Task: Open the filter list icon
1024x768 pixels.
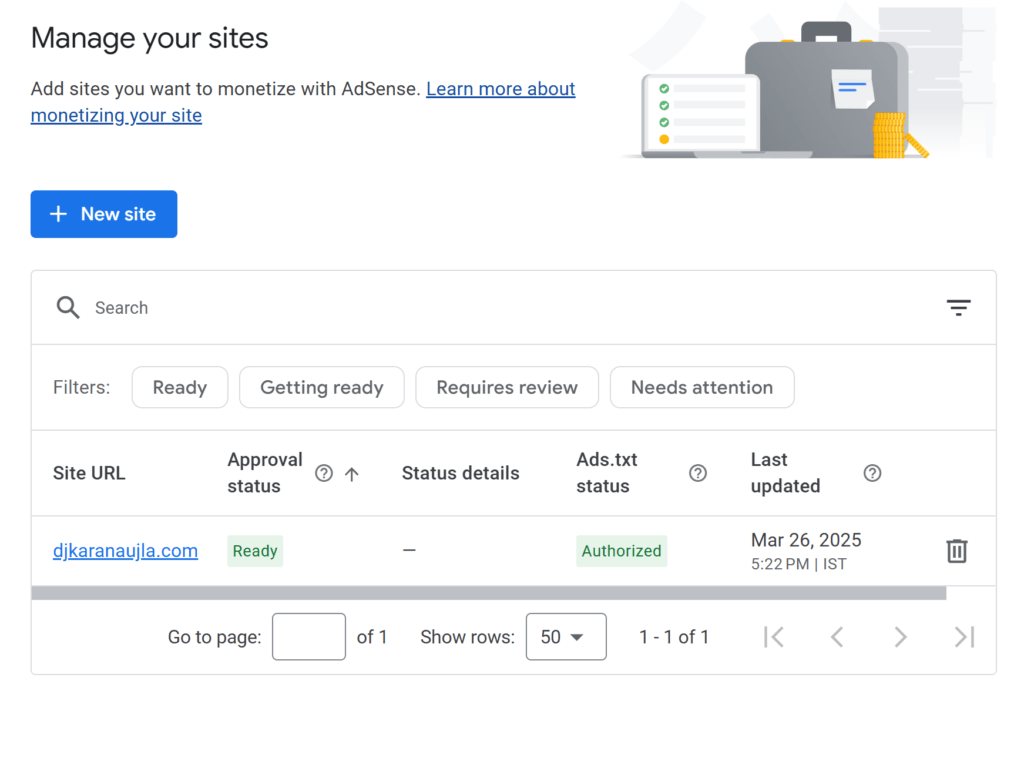Action: [x=958, y=308]
